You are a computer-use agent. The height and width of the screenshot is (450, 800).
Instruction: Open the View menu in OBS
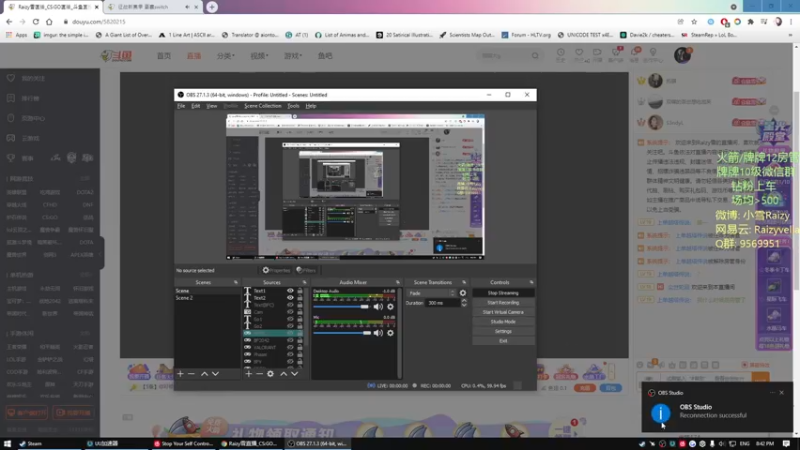click(x=211, y=106)
